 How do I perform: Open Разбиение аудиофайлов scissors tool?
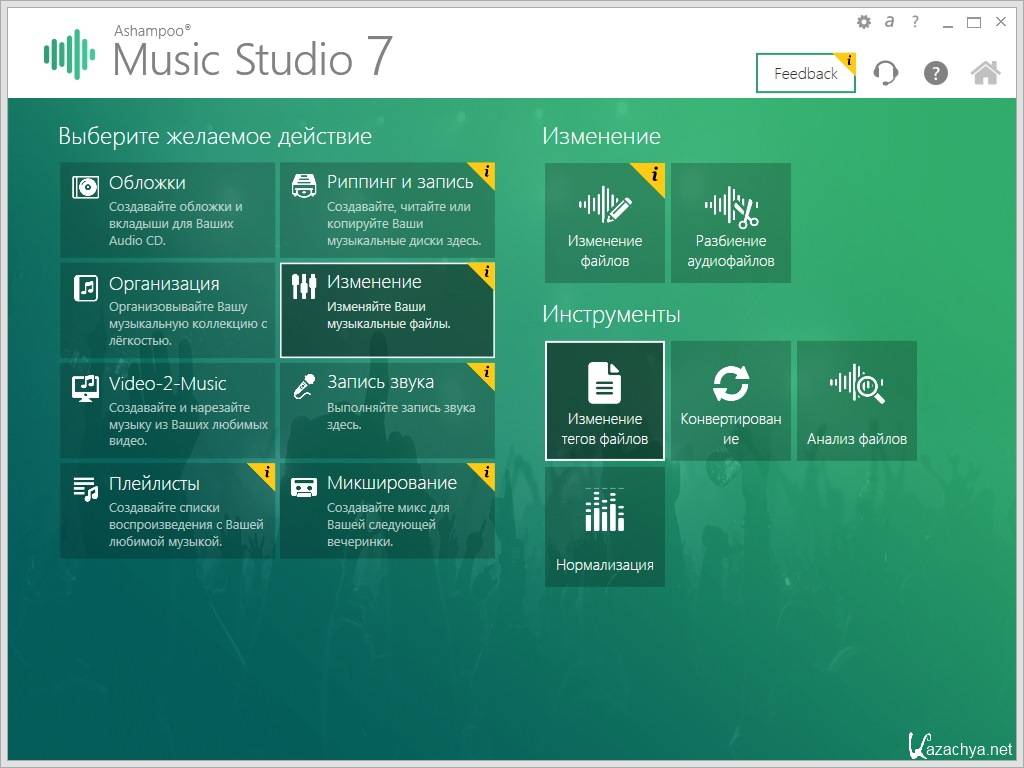pos(731,222)
